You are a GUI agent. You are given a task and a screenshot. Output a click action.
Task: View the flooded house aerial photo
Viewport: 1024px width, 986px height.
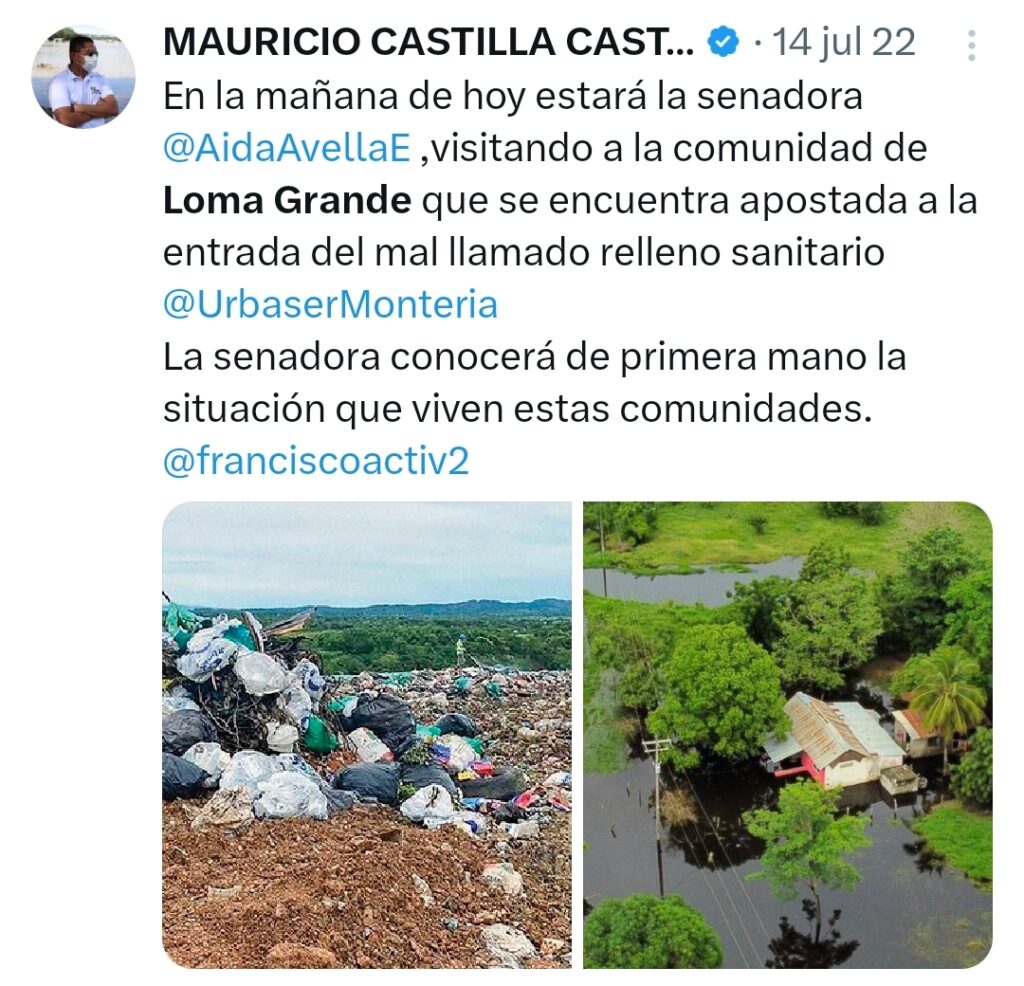pos(788,735)
